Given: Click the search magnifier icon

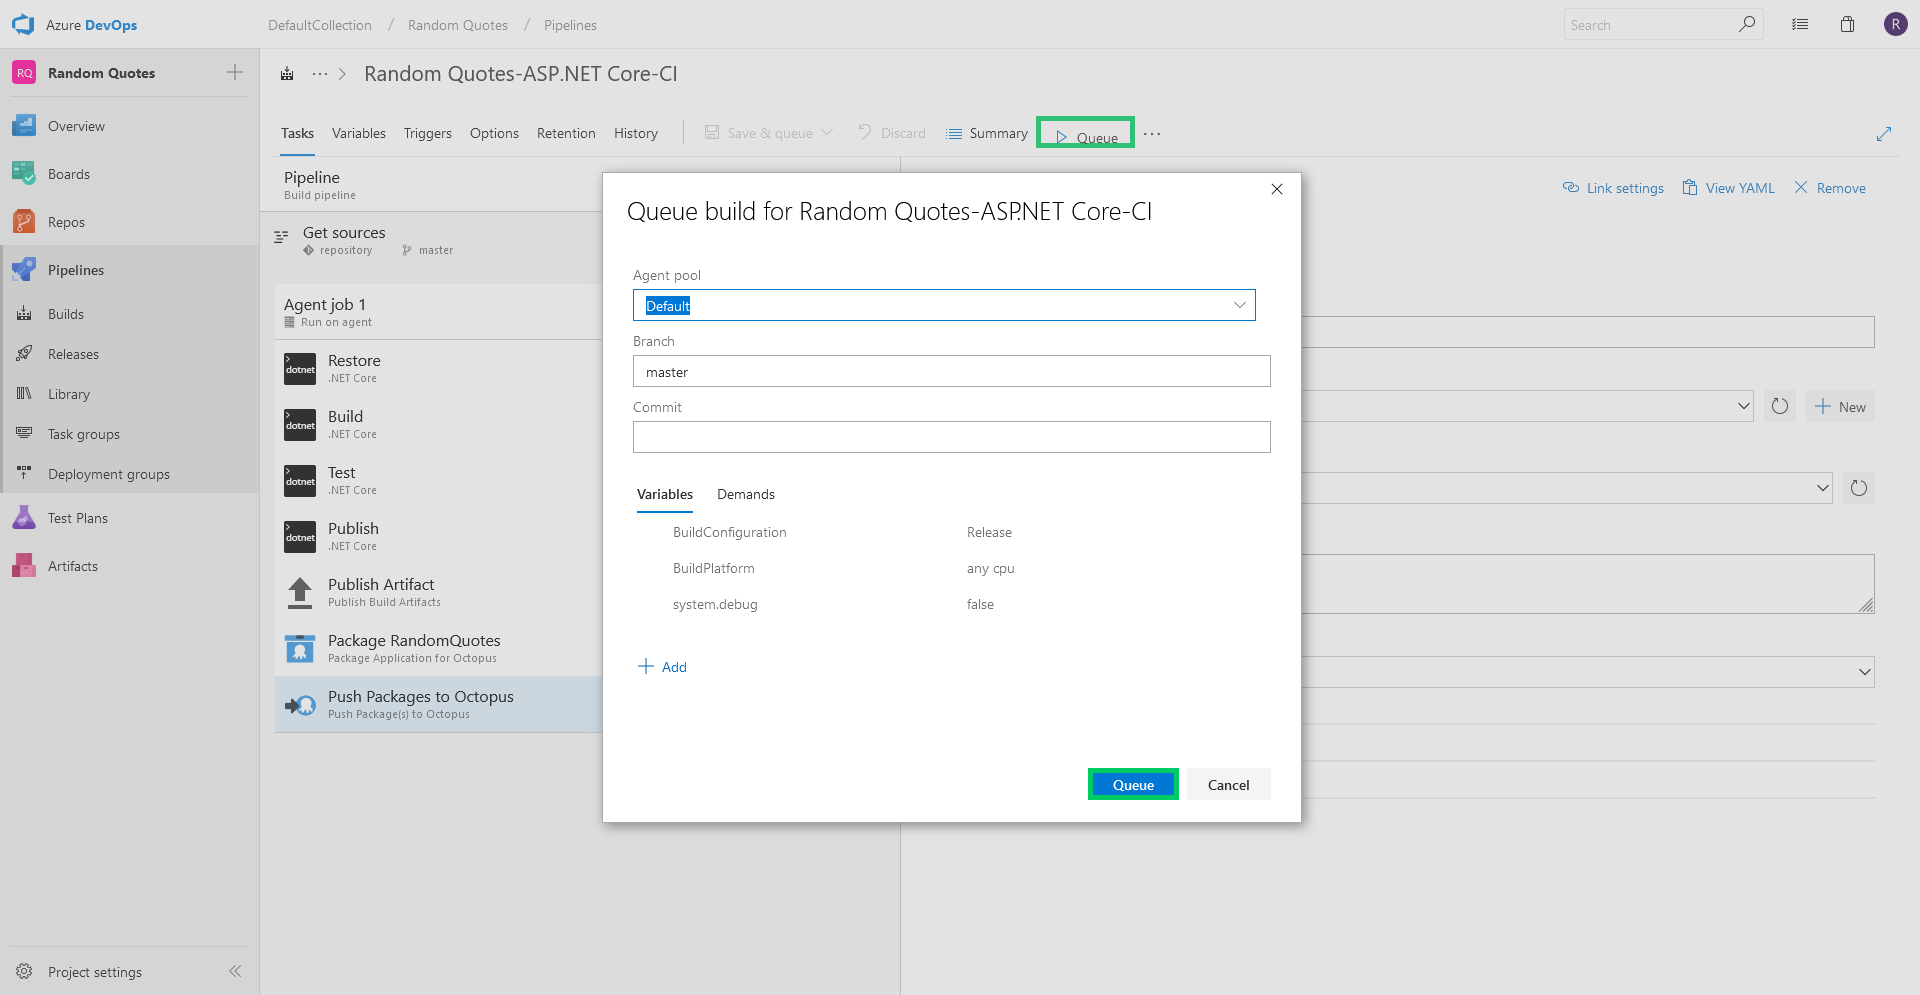Looking at the screenshot, I should (x=1747, y=24).
